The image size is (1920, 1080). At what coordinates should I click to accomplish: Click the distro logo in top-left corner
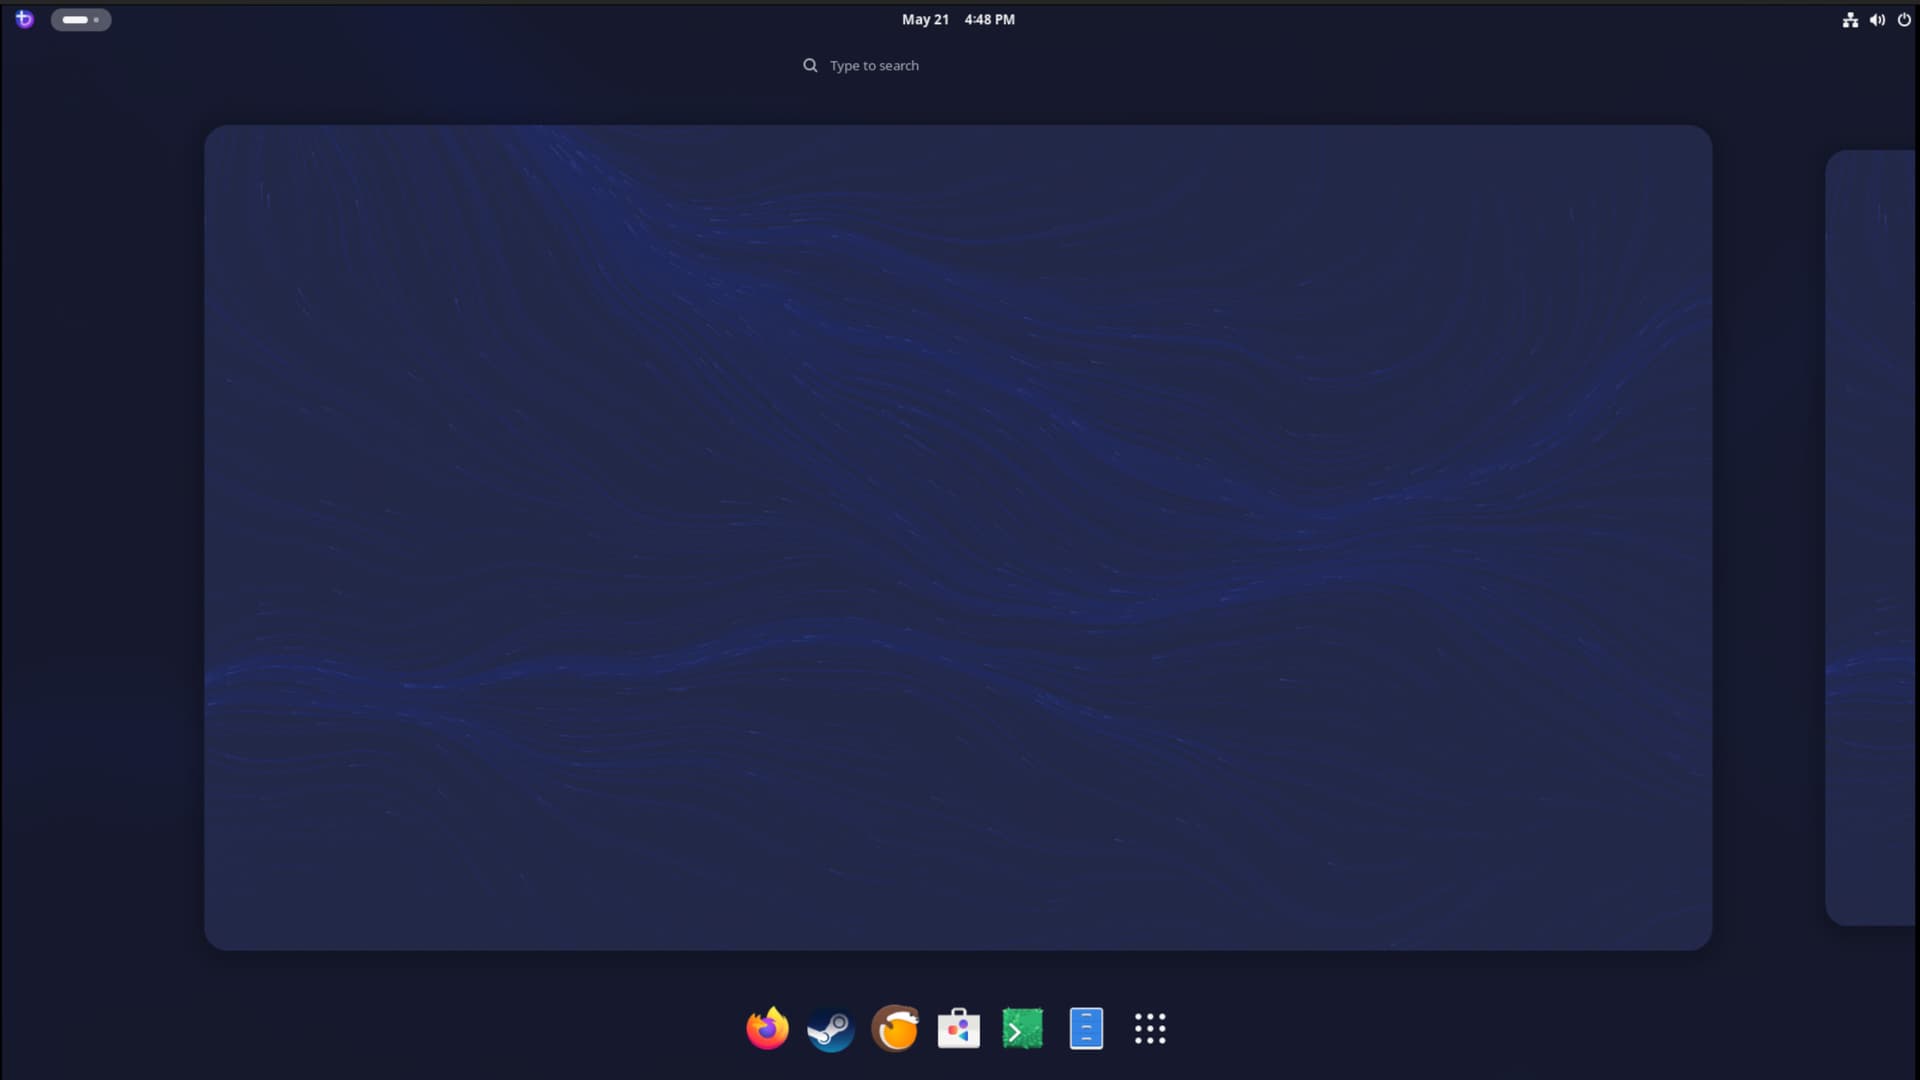(25, 19)
